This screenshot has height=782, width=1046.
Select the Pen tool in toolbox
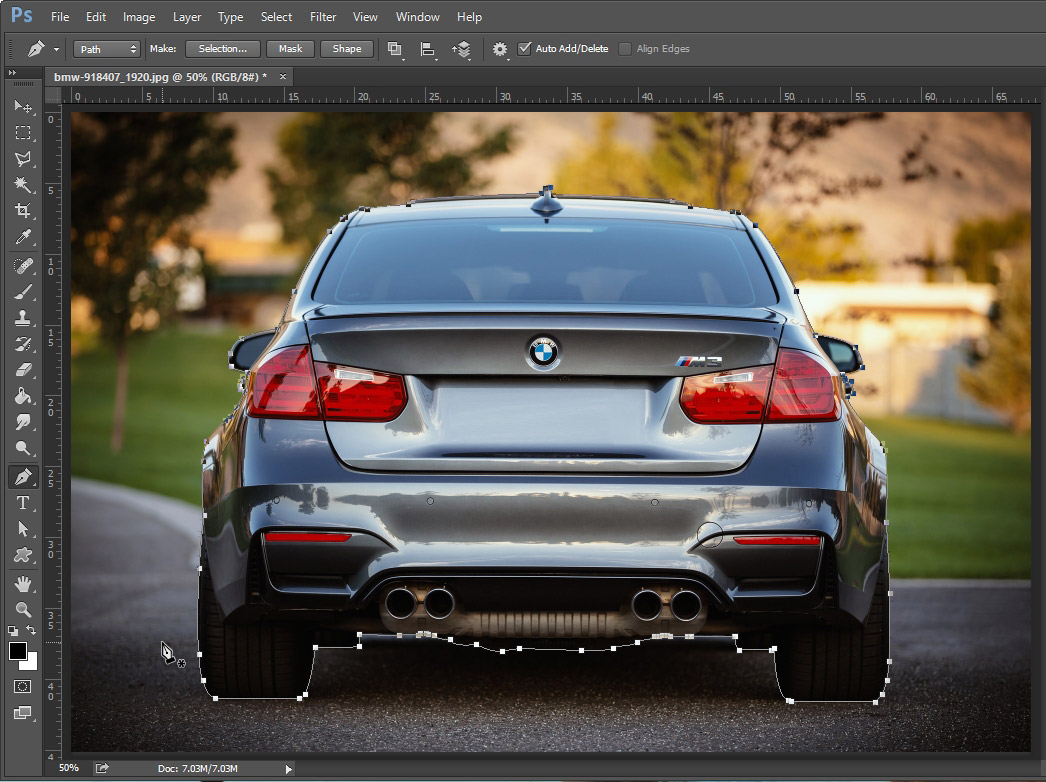coord(23,477)
